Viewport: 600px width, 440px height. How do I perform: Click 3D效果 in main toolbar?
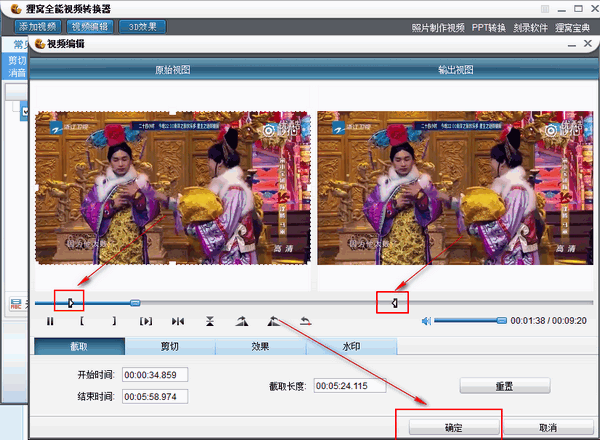[x=142, y=27]
